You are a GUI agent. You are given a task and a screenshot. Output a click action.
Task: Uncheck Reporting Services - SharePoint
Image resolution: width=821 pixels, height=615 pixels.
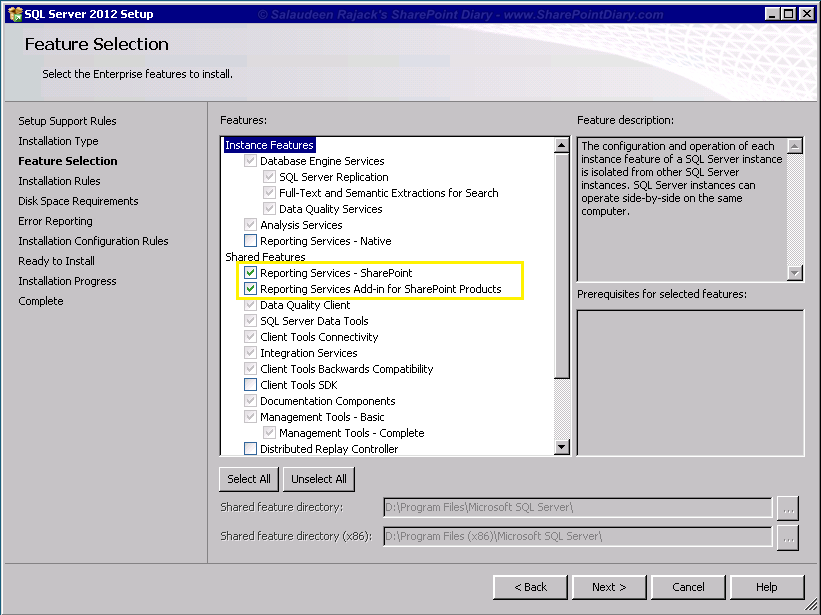250,273
